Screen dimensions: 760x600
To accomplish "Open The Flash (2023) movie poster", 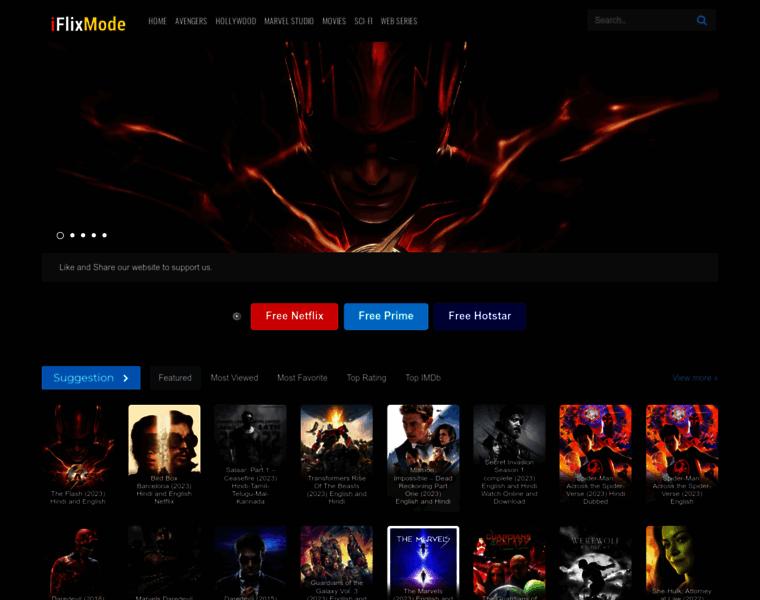I will click(x=78, y=456).
